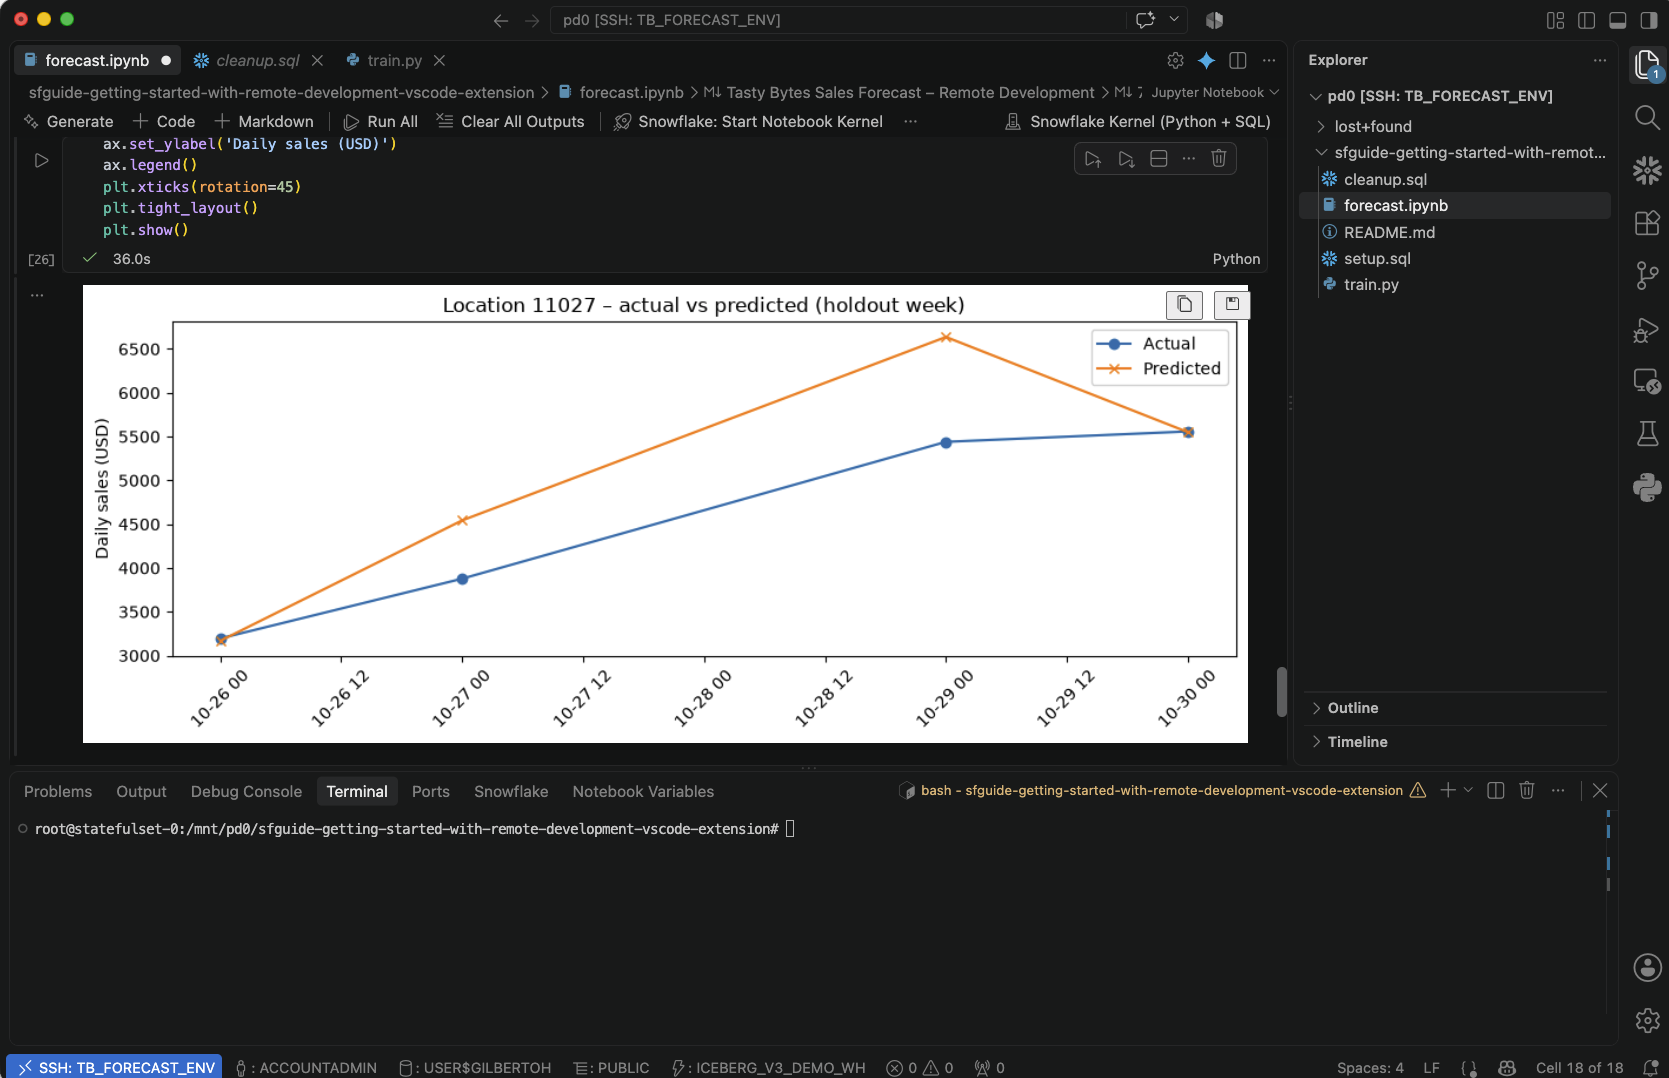Open the Output panel tab
Viewport: 1669px width, 1078px height.
click(141, 791)
